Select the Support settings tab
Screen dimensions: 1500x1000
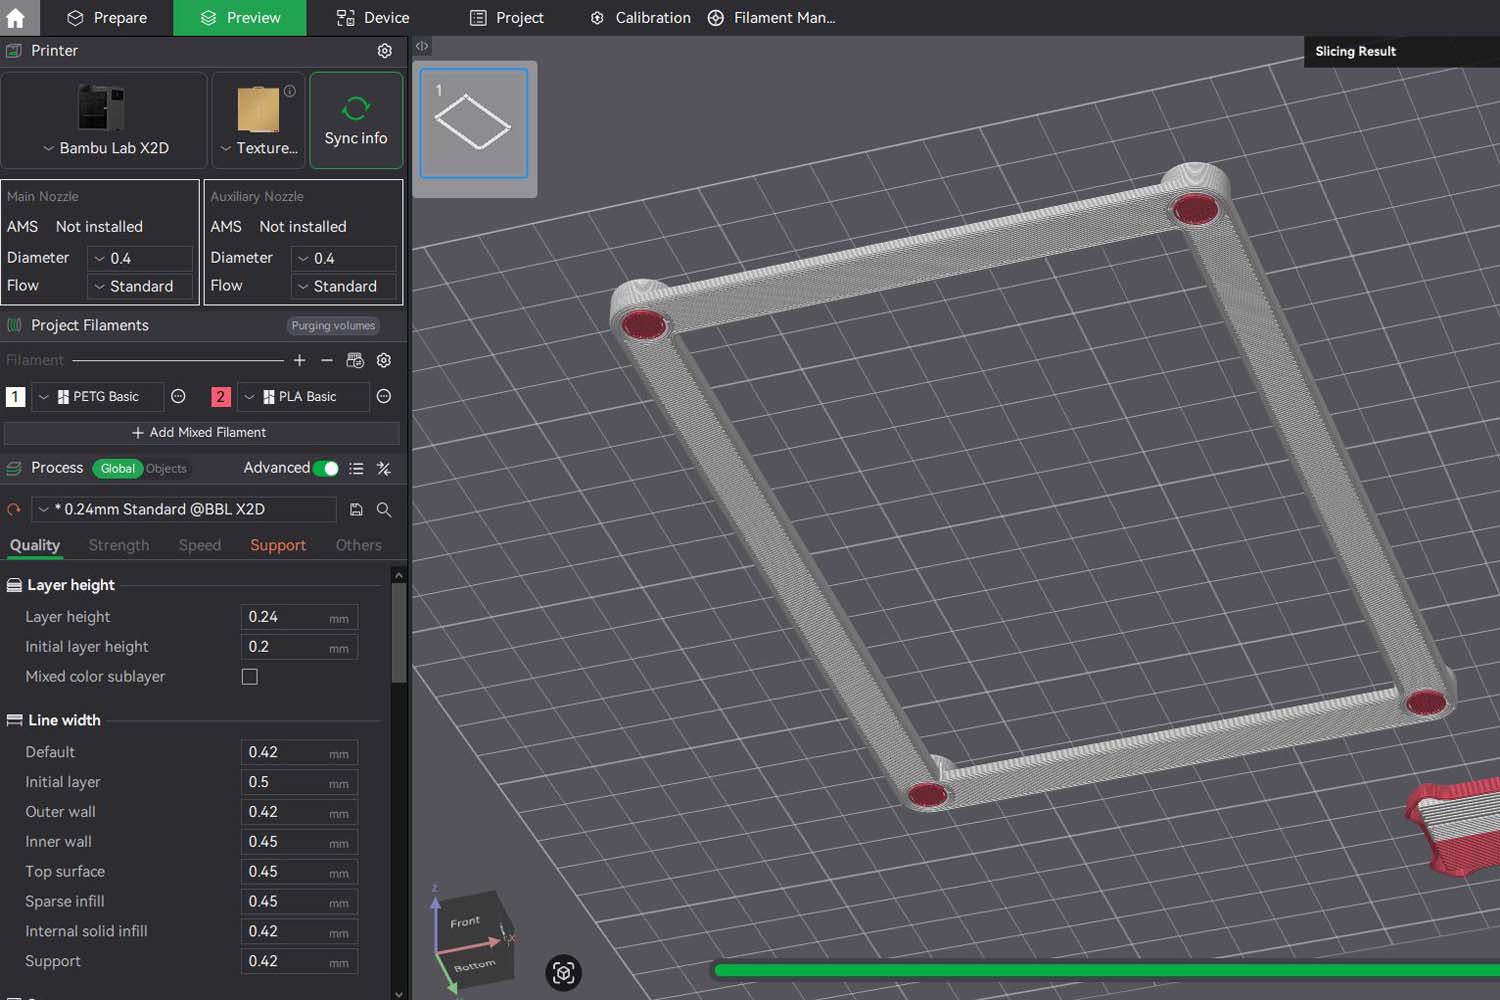[278, 545]
